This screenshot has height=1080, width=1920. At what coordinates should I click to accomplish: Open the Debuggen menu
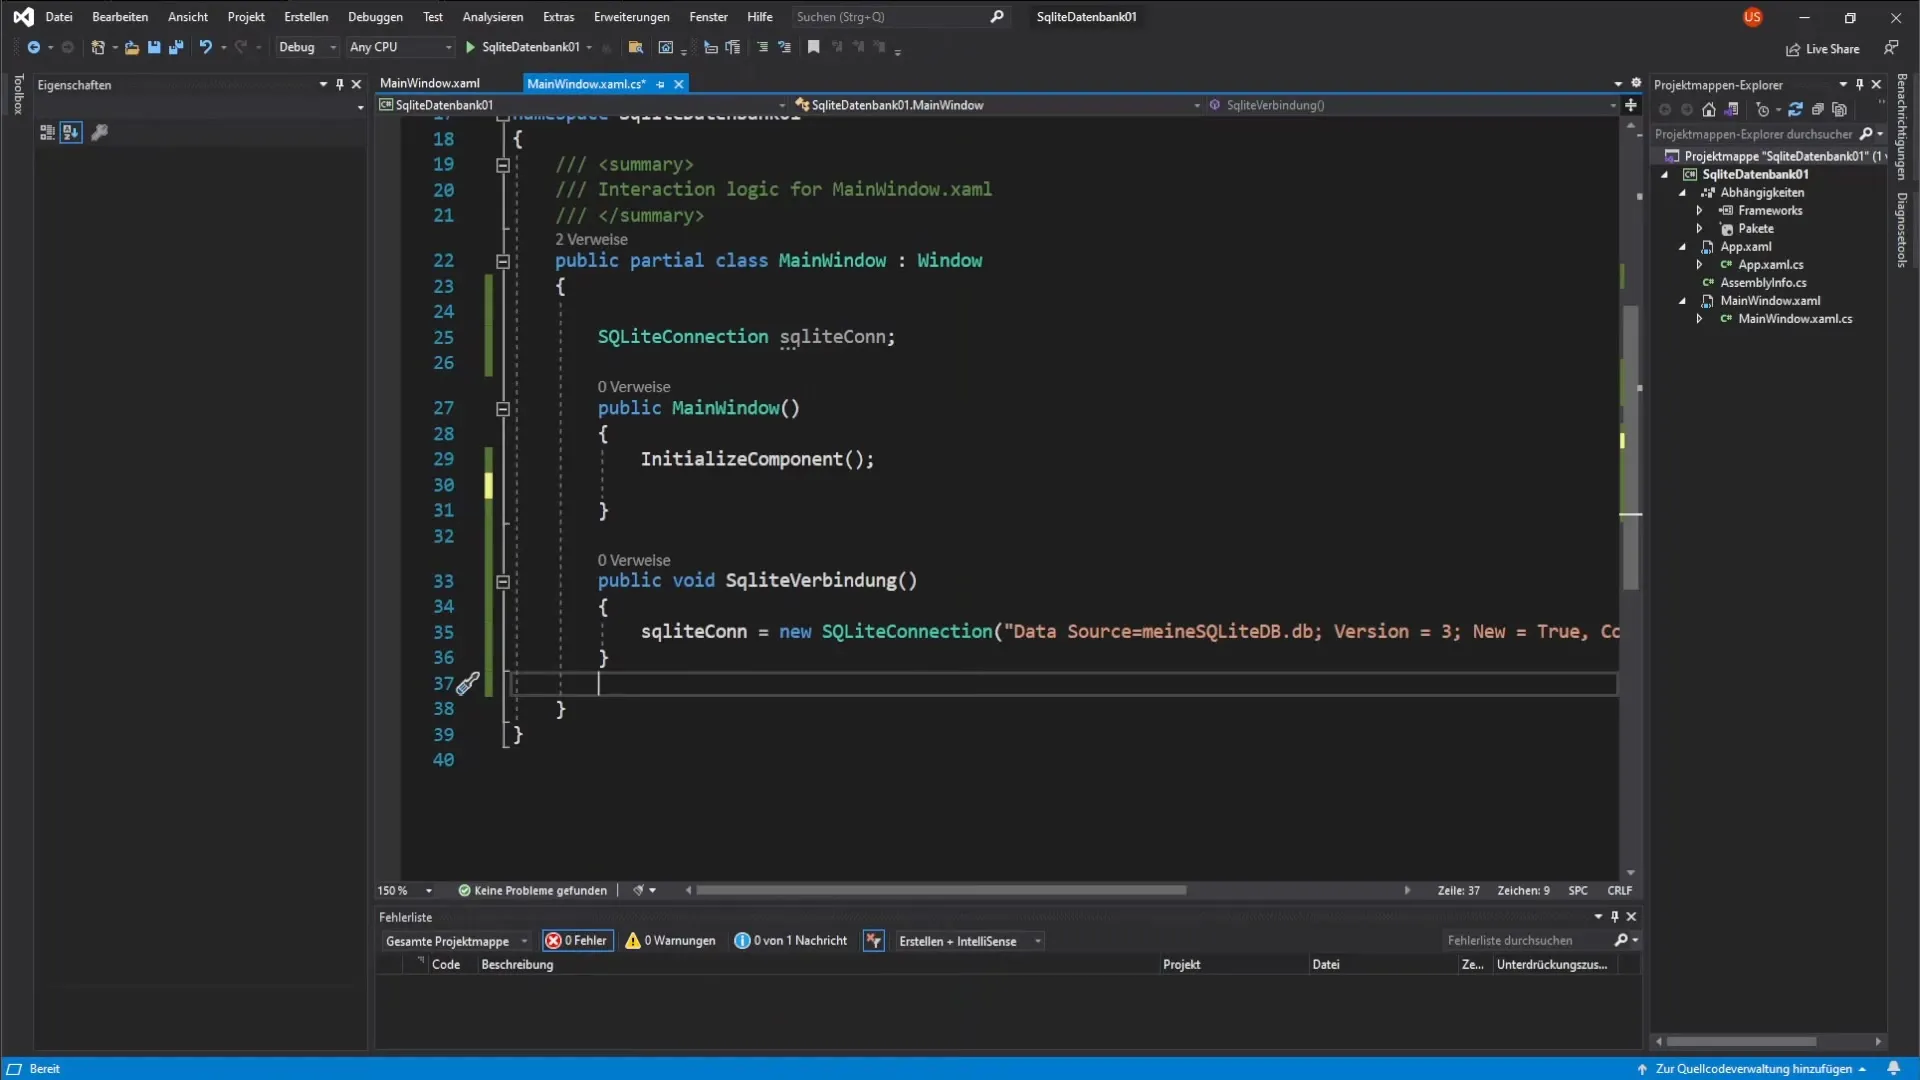pyautogui.click(x=375, y=17)
